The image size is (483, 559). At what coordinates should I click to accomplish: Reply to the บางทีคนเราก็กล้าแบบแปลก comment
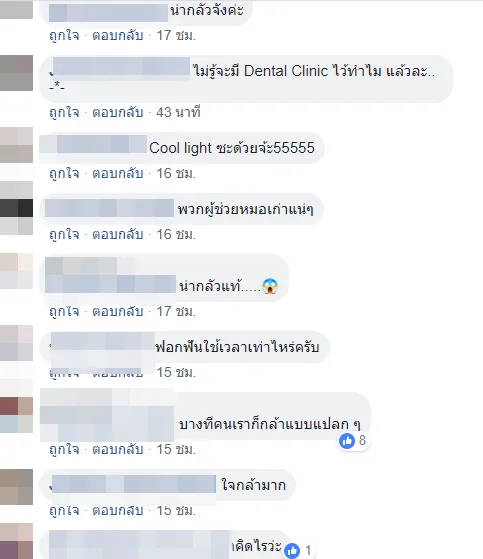pyautogui.click(x=118, y=449)
